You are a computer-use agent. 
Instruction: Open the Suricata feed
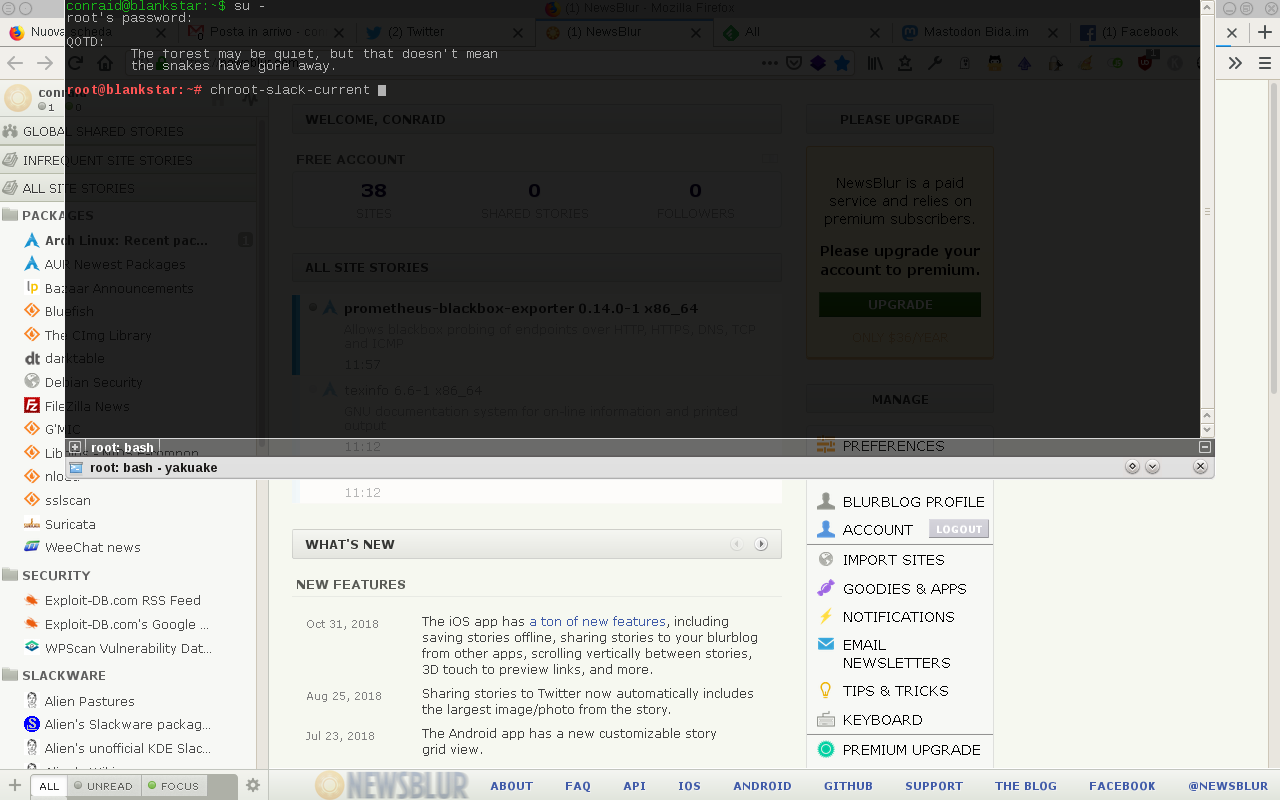70,524
